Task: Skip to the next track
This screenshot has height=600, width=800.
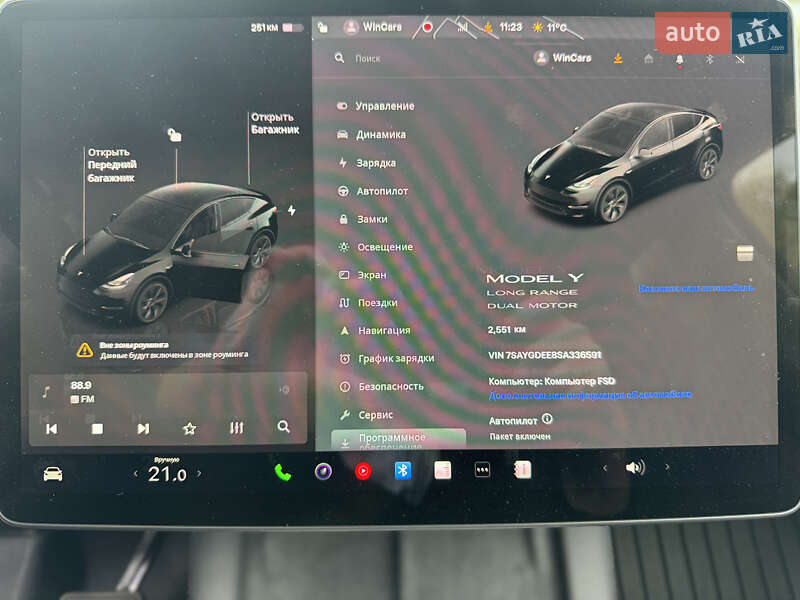Action: pos(145,428)
